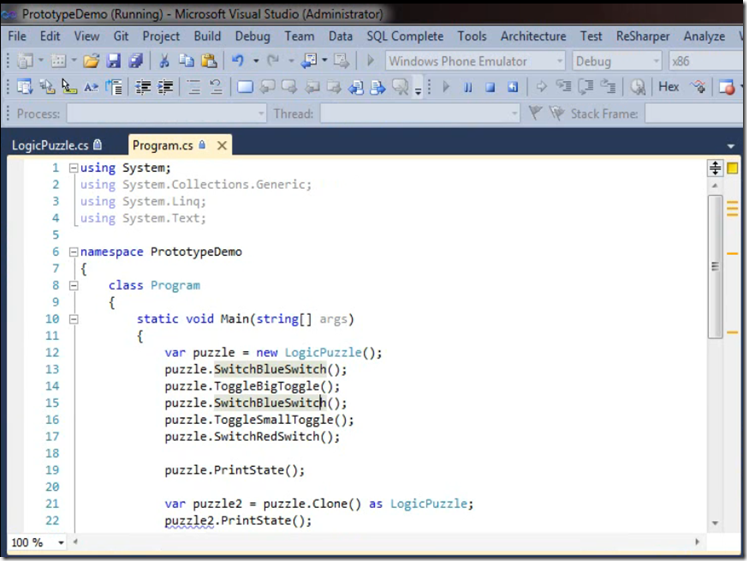Click the horizontal scrollbar right arrow
747x561 pixels.
click(x=697, y=542)
